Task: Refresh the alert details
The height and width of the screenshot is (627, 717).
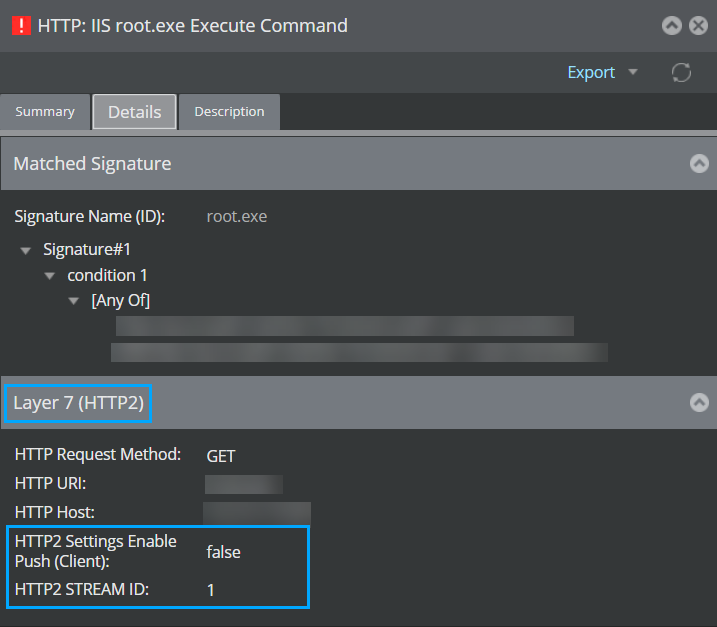Action: (681, 72)
